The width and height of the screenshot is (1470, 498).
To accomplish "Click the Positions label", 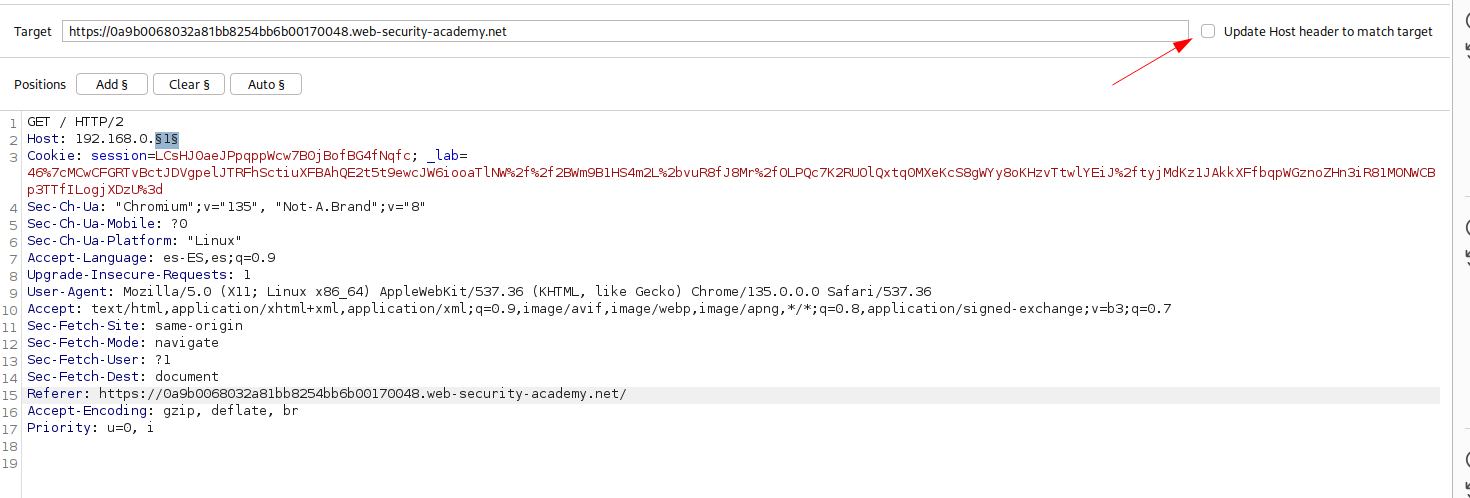I will (x=40, y=84).
